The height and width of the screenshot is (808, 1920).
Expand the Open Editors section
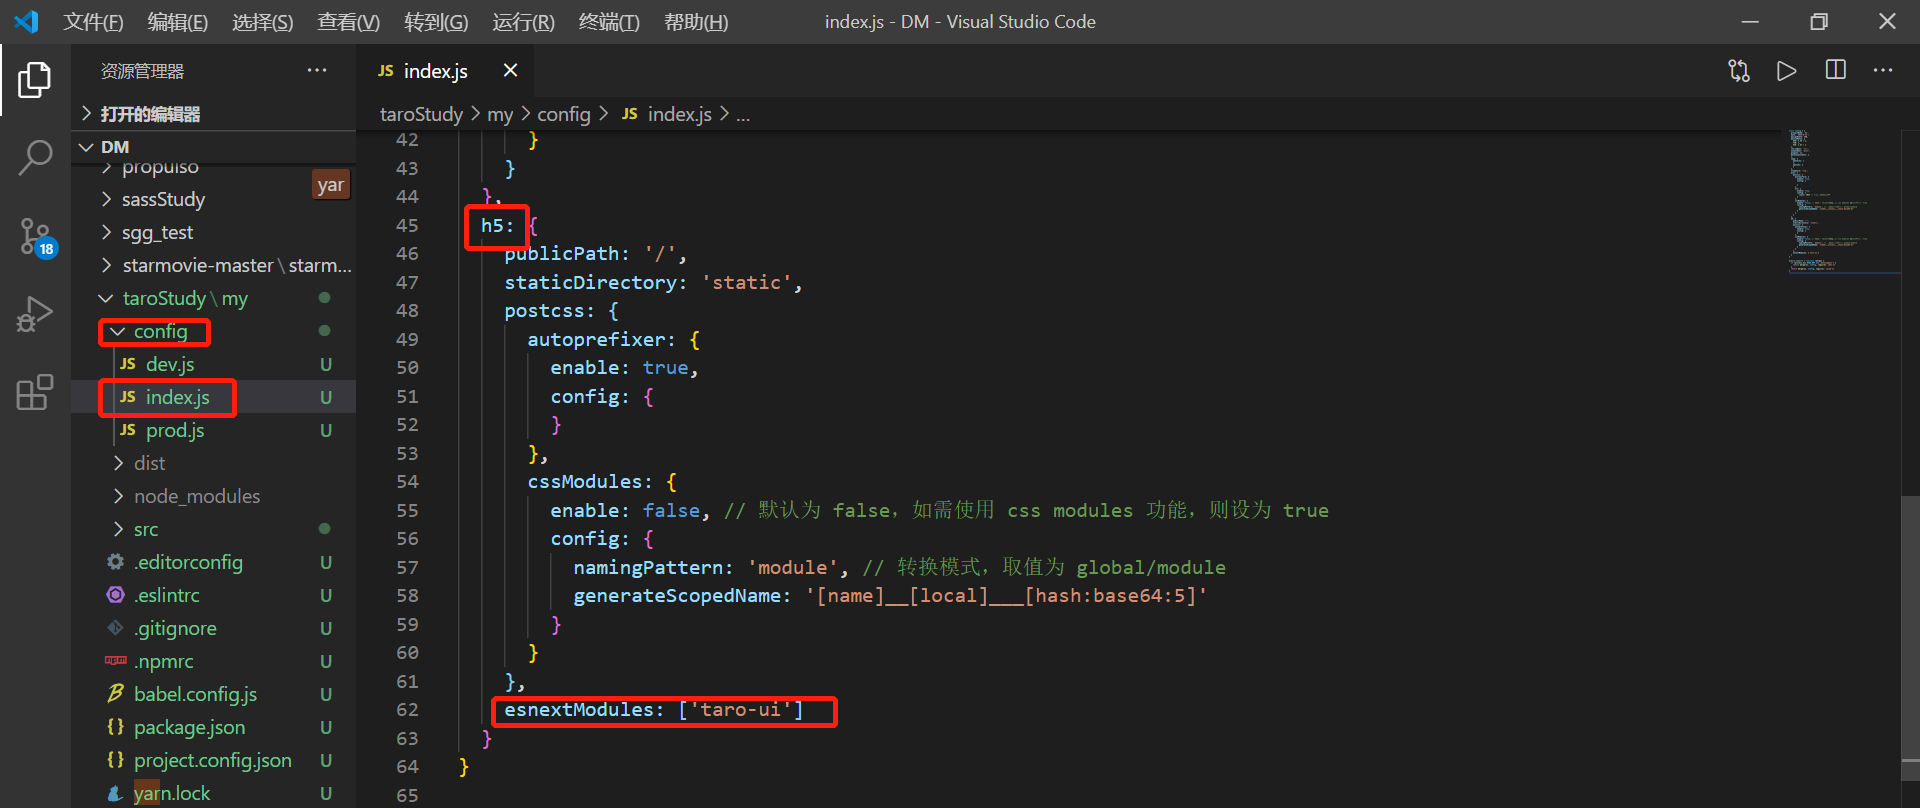click(x=213, y=114)
